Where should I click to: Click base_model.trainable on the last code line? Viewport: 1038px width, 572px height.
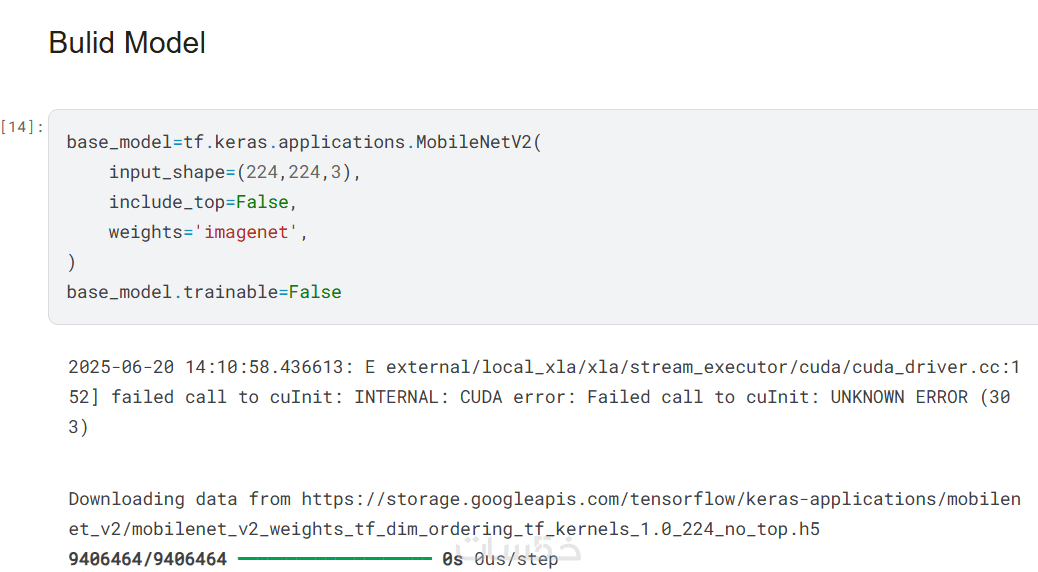tap(171, 292)
